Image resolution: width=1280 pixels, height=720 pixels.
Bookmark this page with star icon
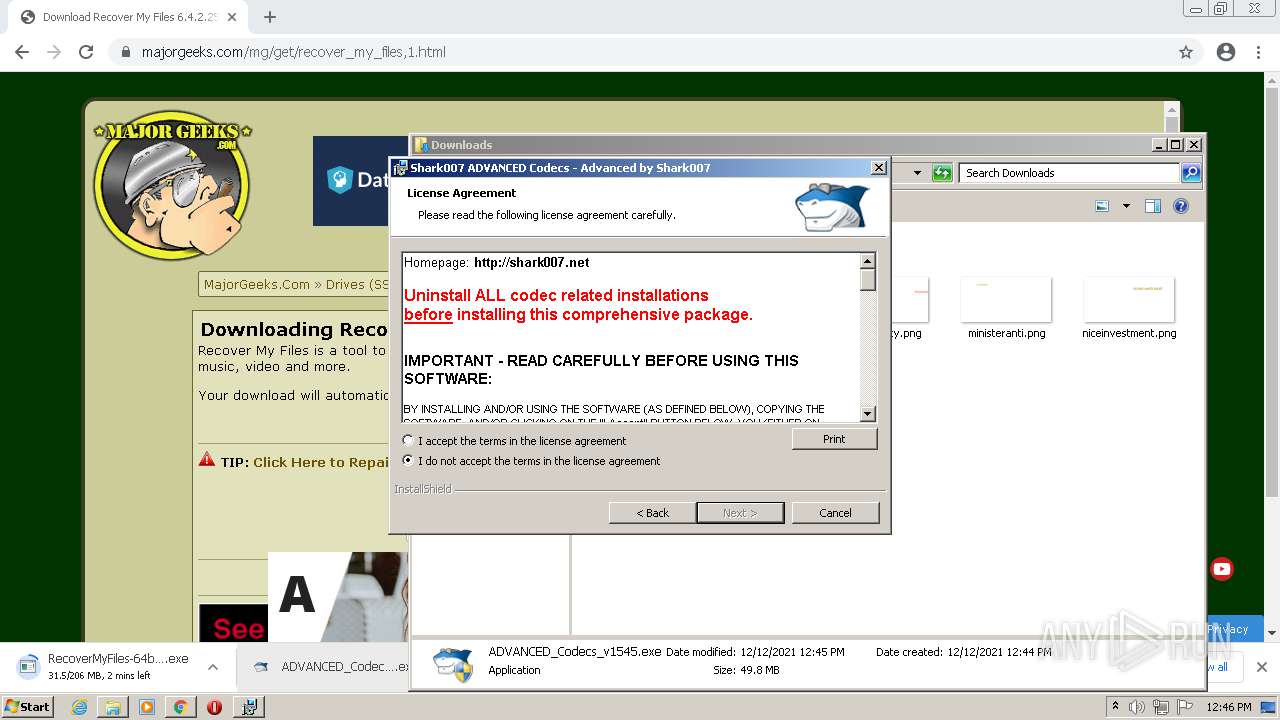pos(1186,52)
